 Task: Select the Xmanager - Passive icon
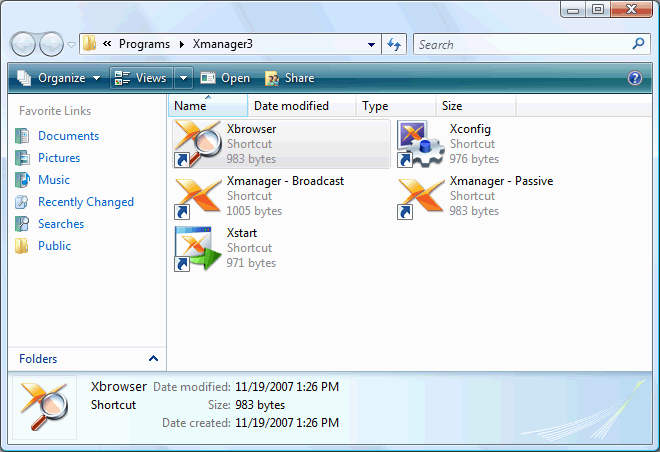click(x=421, y=197)
